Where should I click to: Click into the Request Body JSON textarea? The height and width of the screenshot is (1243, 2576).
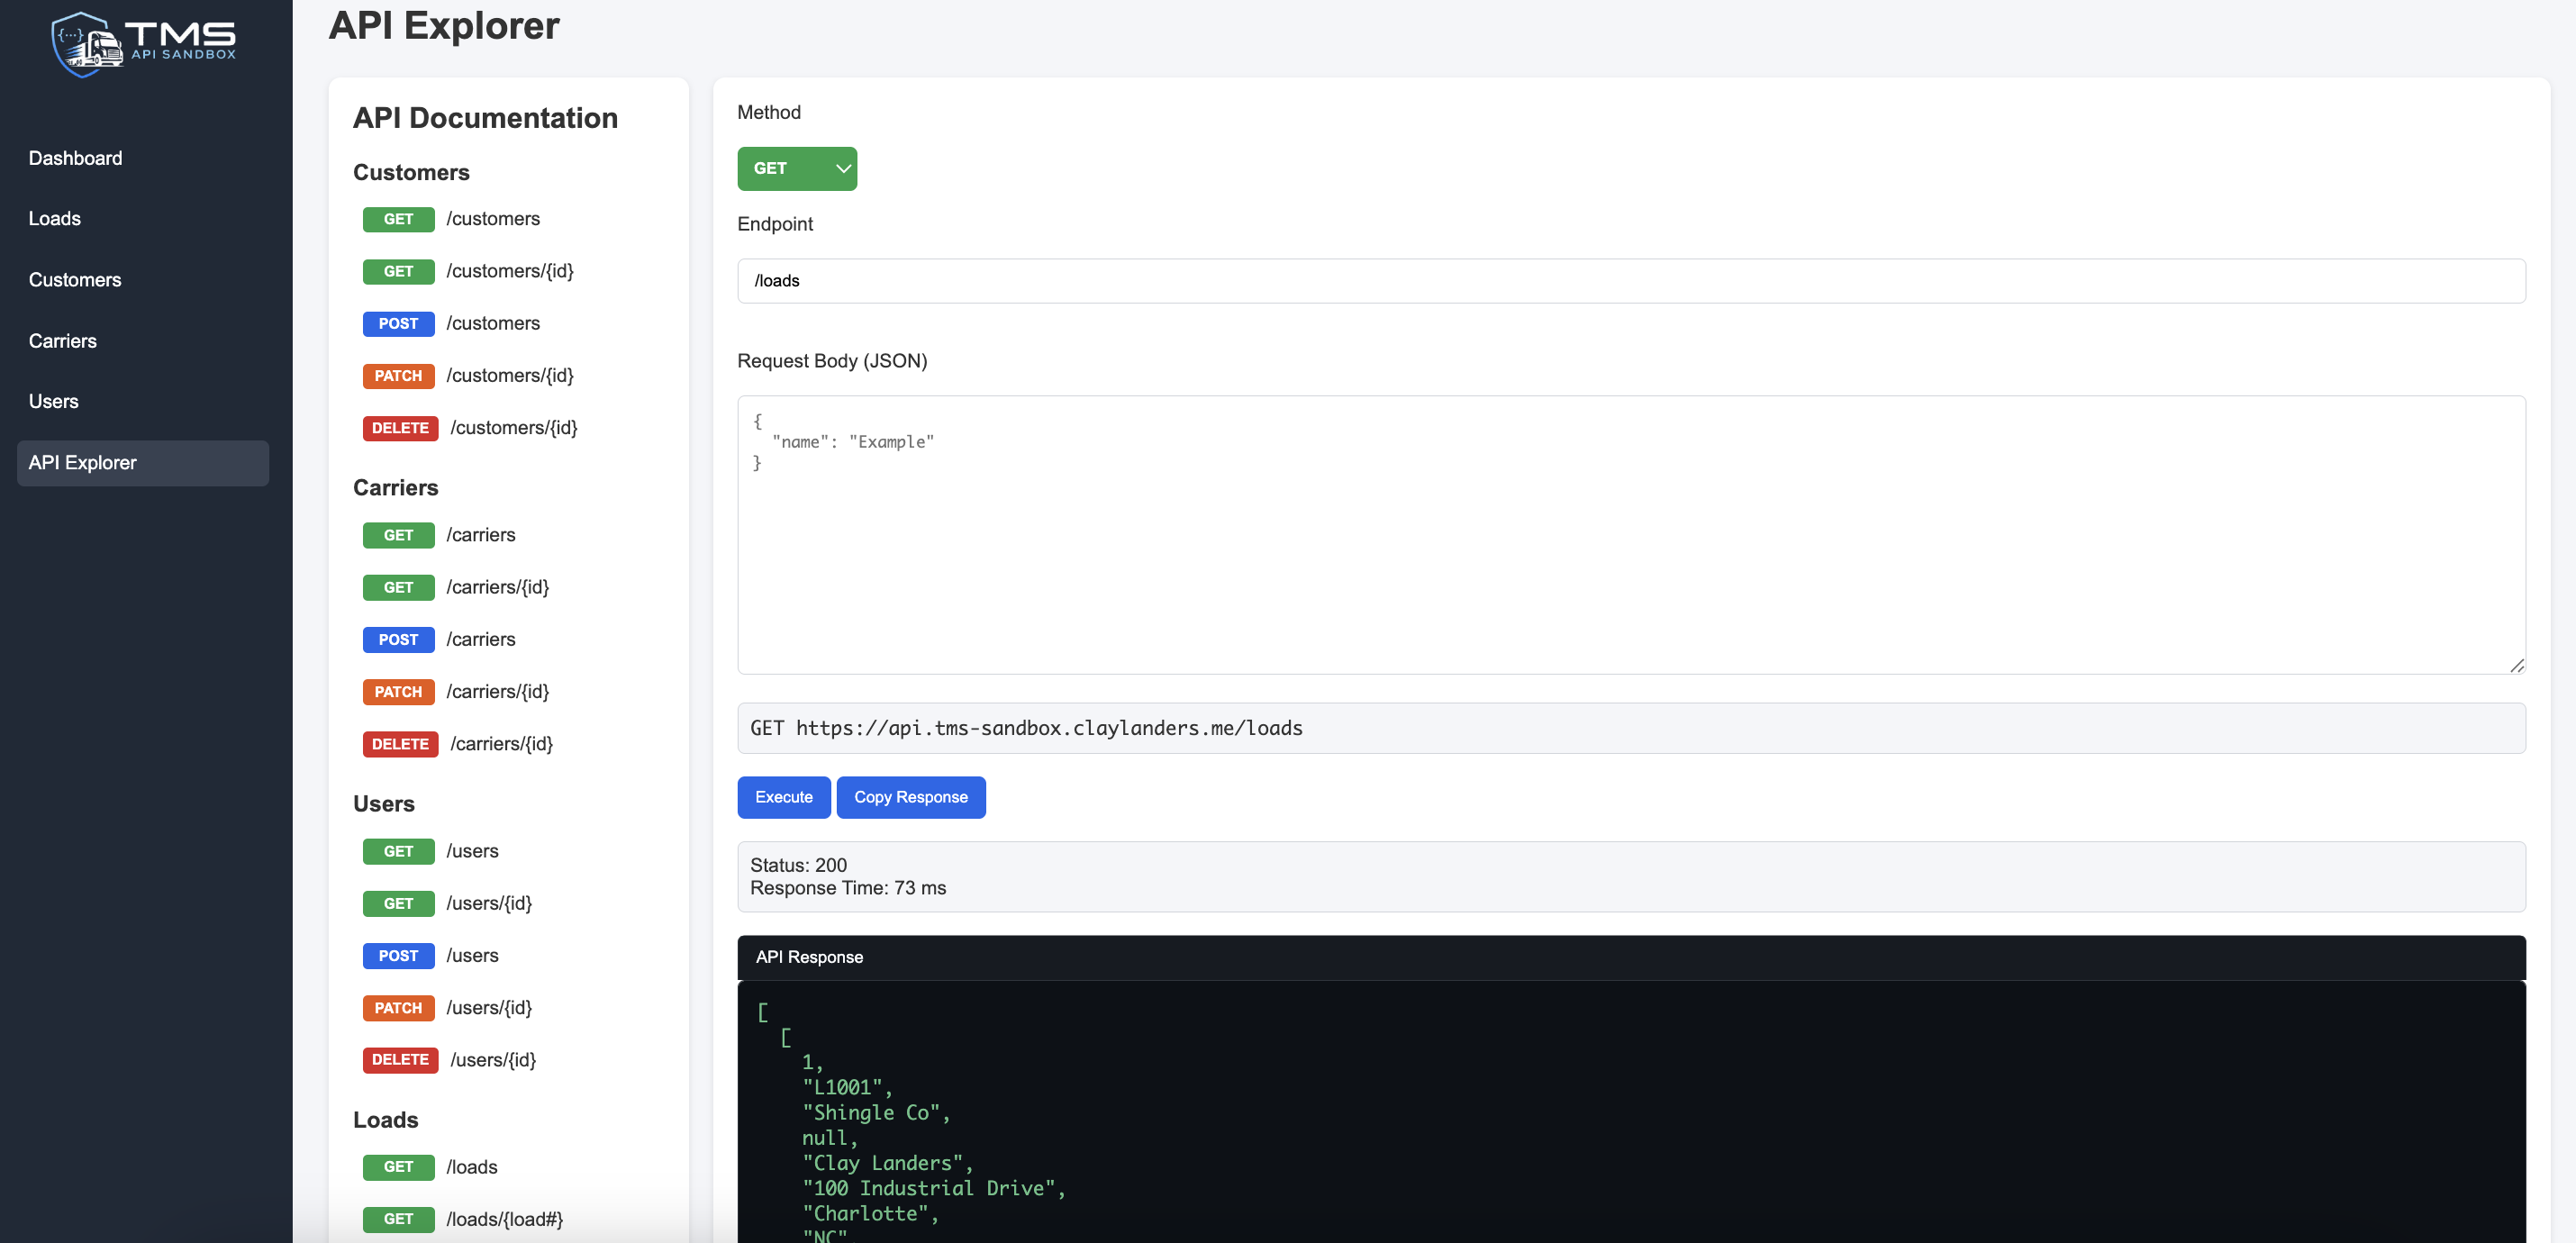tap(1631, 535)
